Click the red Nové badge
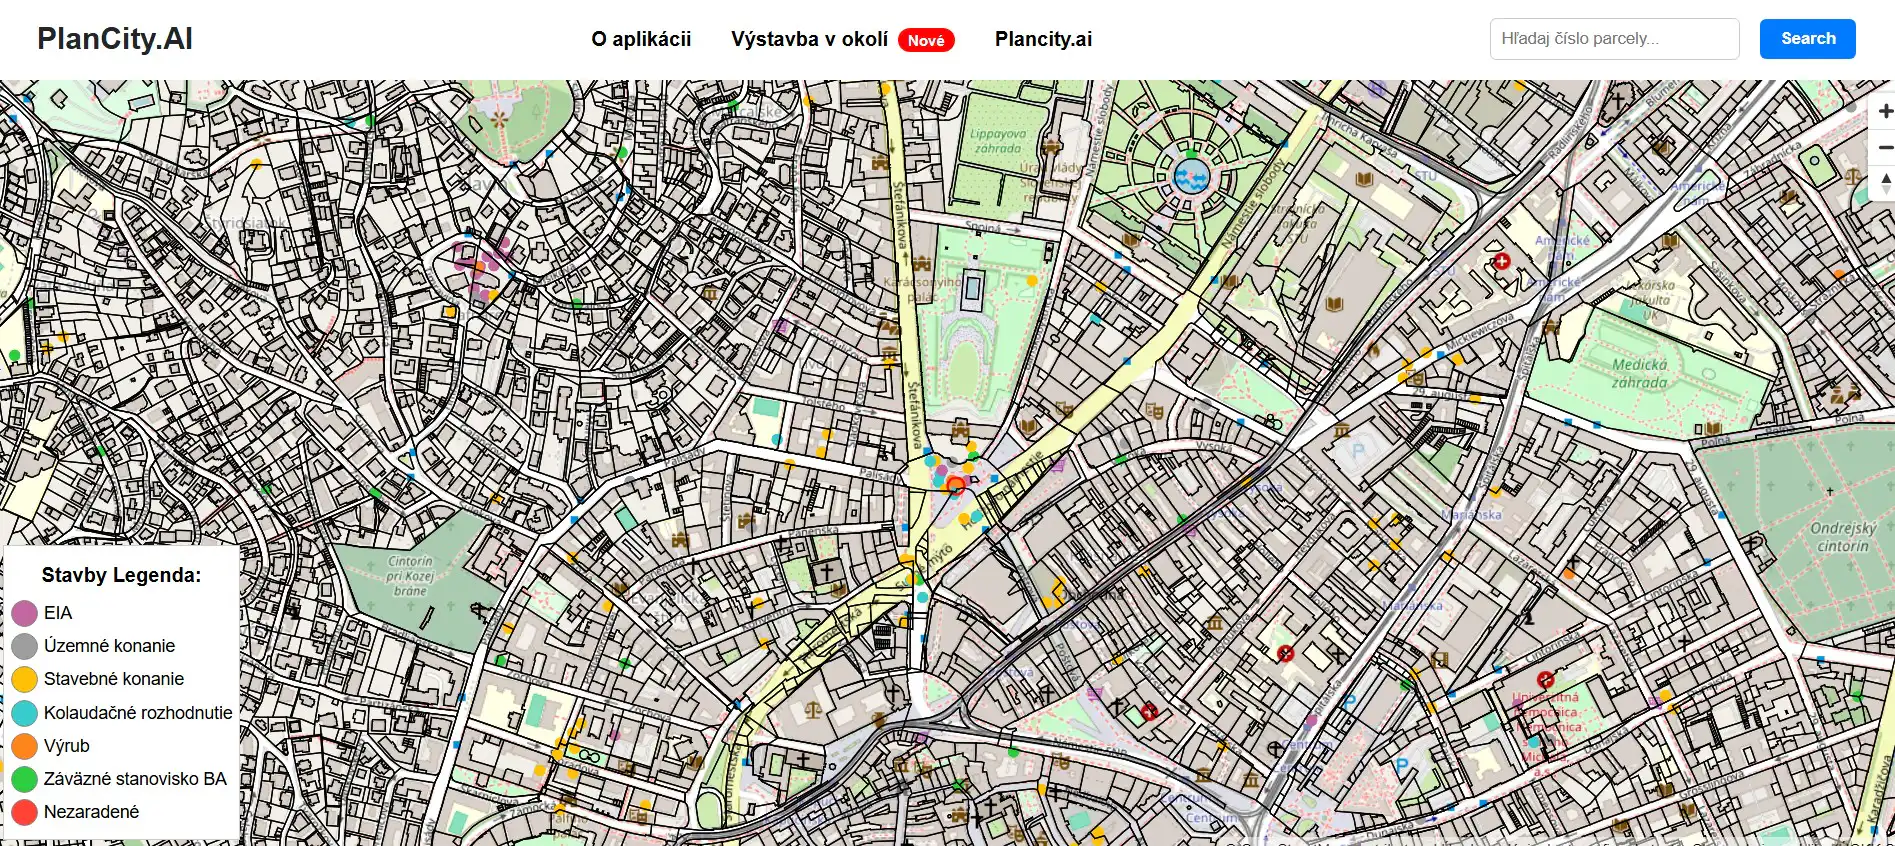 (925, 40)
